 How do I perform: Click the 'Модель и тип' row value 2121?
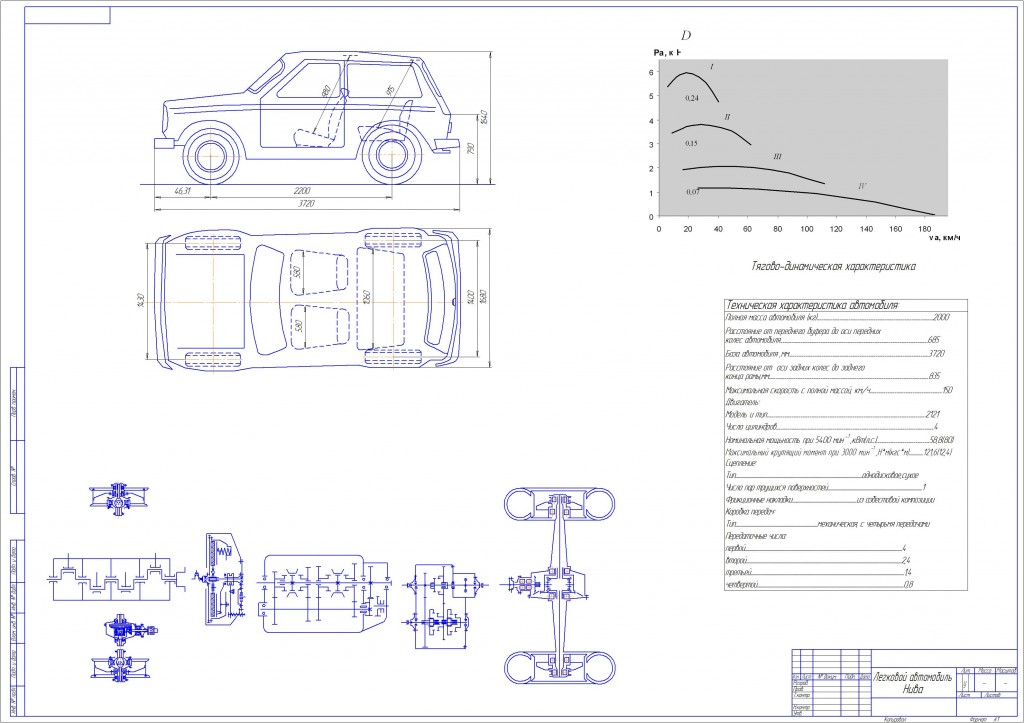[933, 414]
